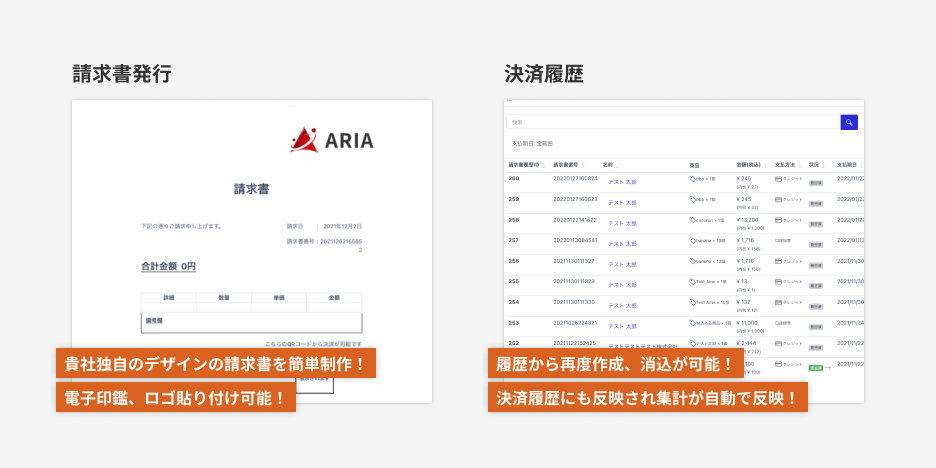The width and height of the screenshot is (936, 468).
Task: Click the ¥ 11,000 amount cell
Action: [749, 323]
